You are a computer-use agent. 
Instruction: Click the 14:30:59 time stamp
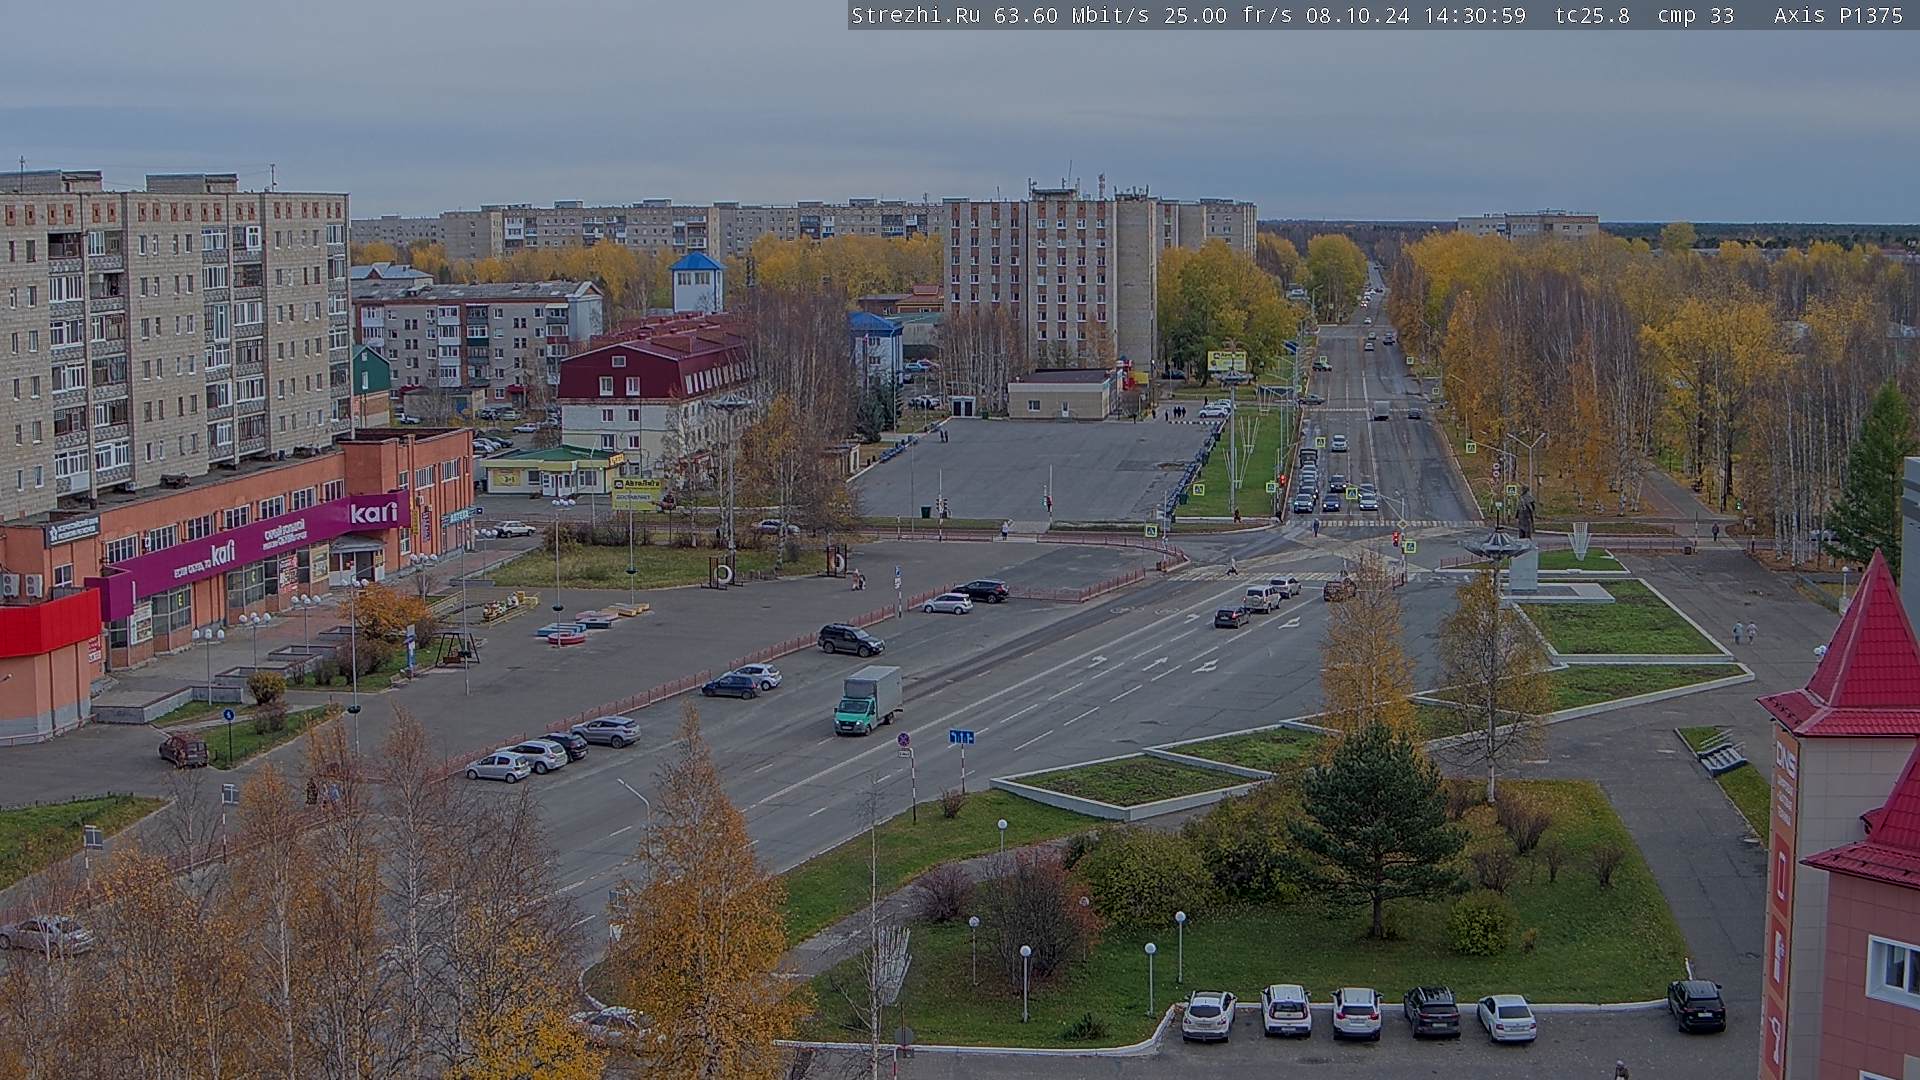click(x=1474, y=15)
